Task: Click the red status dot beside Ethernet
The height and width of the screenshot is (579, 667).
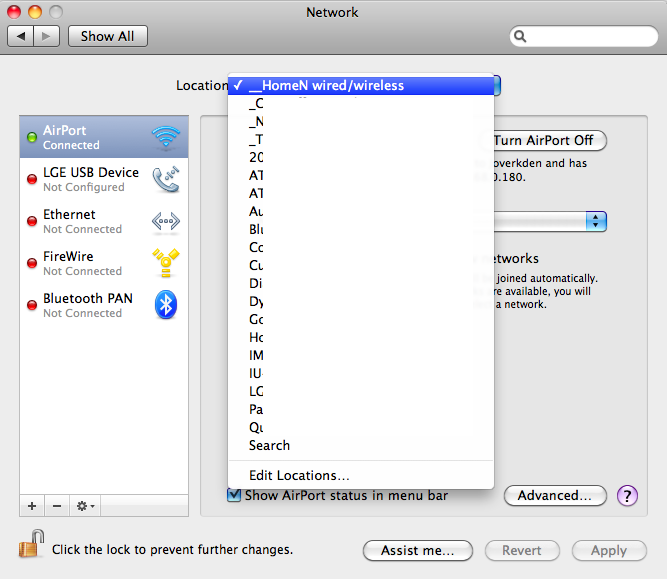Action: click(x=32, y=221)
